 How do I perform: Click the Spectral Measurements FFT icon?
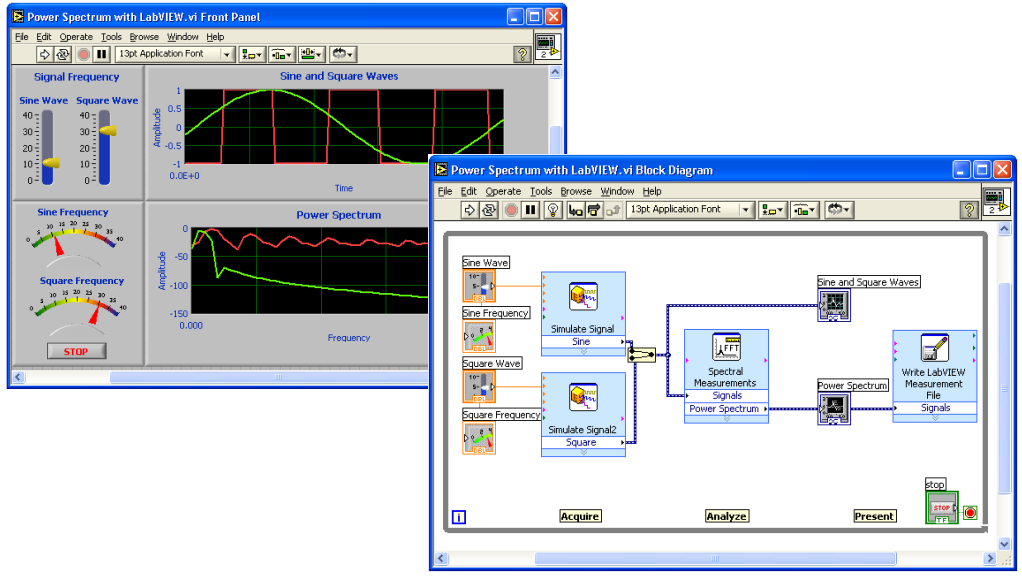pos(725,348)
